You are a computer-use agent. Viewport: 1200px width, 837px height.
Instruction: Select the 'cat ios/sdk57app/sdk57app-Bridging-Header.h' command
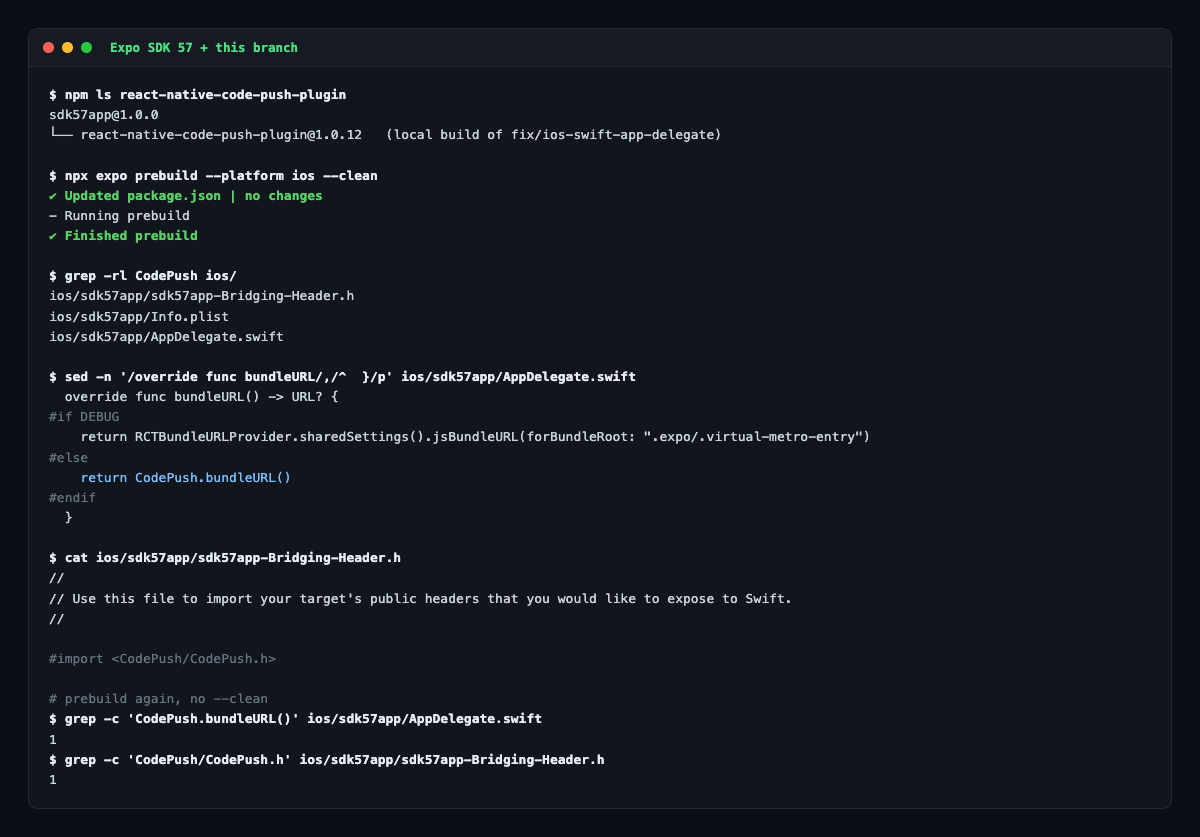click(x=225, y=557)
